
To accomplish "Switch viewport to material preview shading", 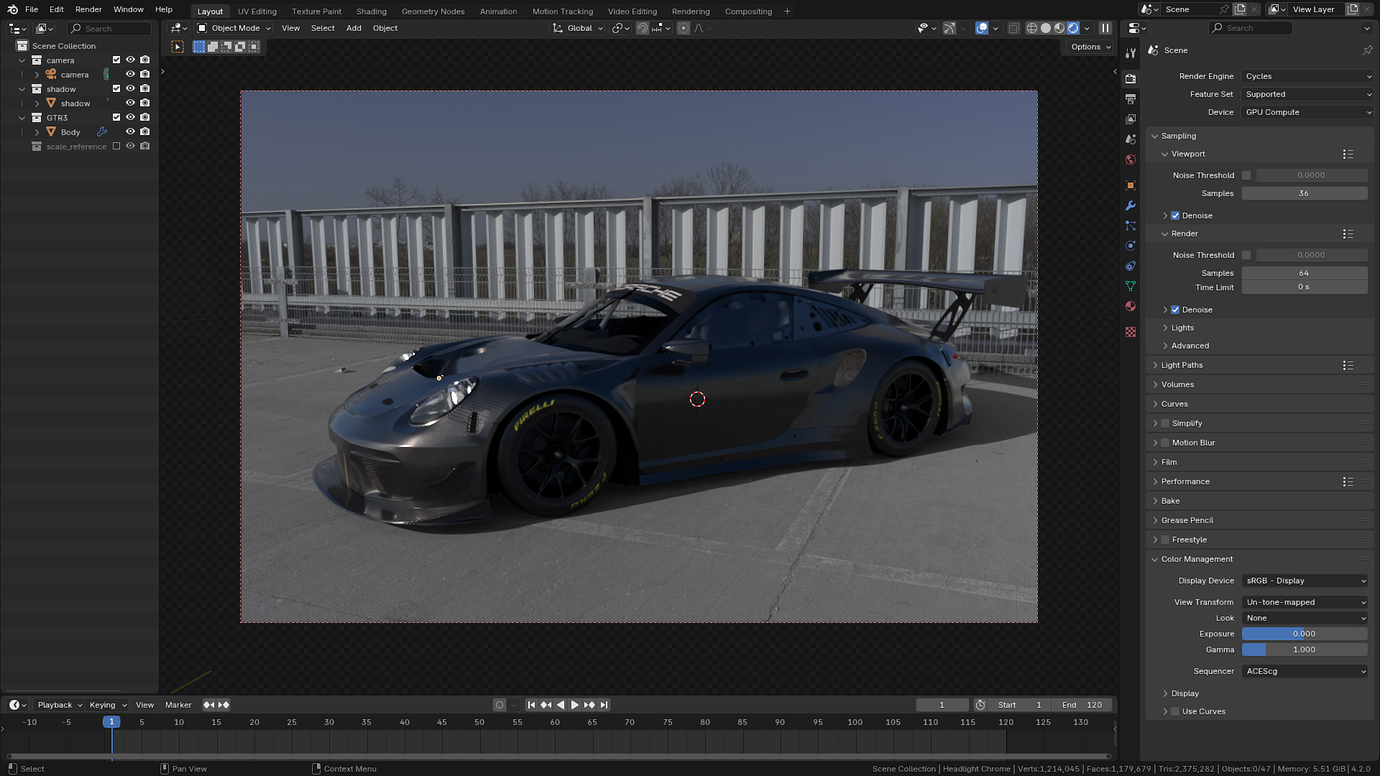I will (x=1060, y=28).
